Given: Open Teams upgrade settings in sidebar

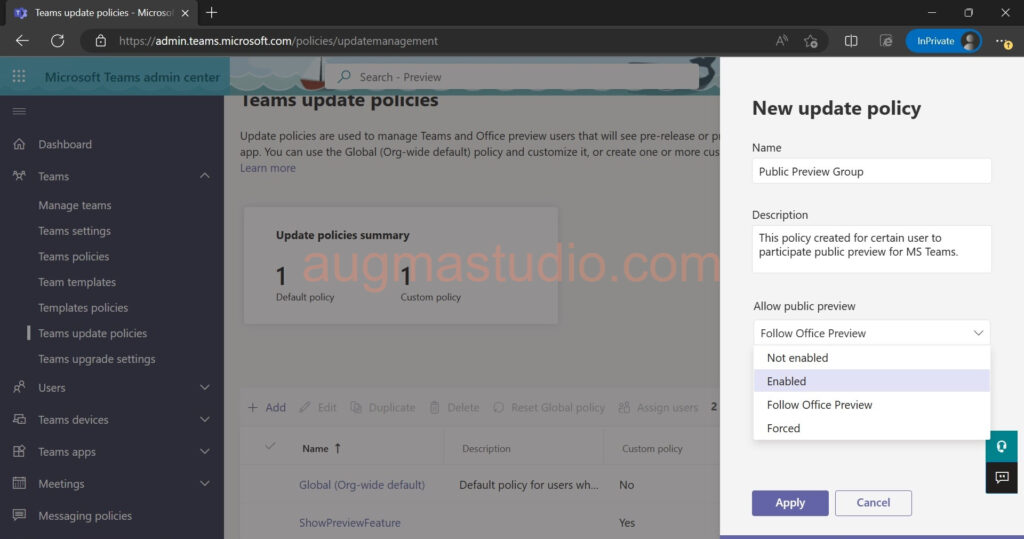Looking at the screenshot, I should 97,359.
